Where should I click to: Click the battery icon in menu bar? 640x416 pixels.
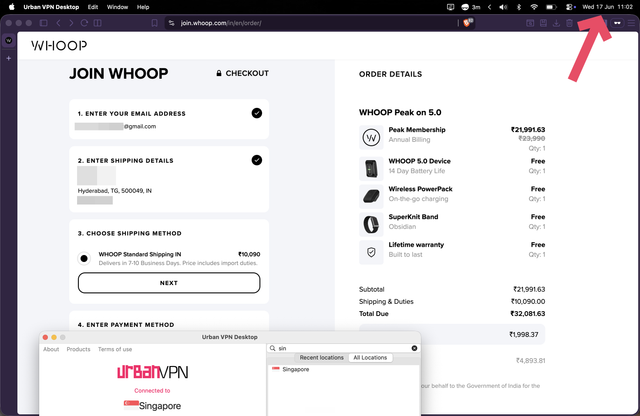click(551, 7)
